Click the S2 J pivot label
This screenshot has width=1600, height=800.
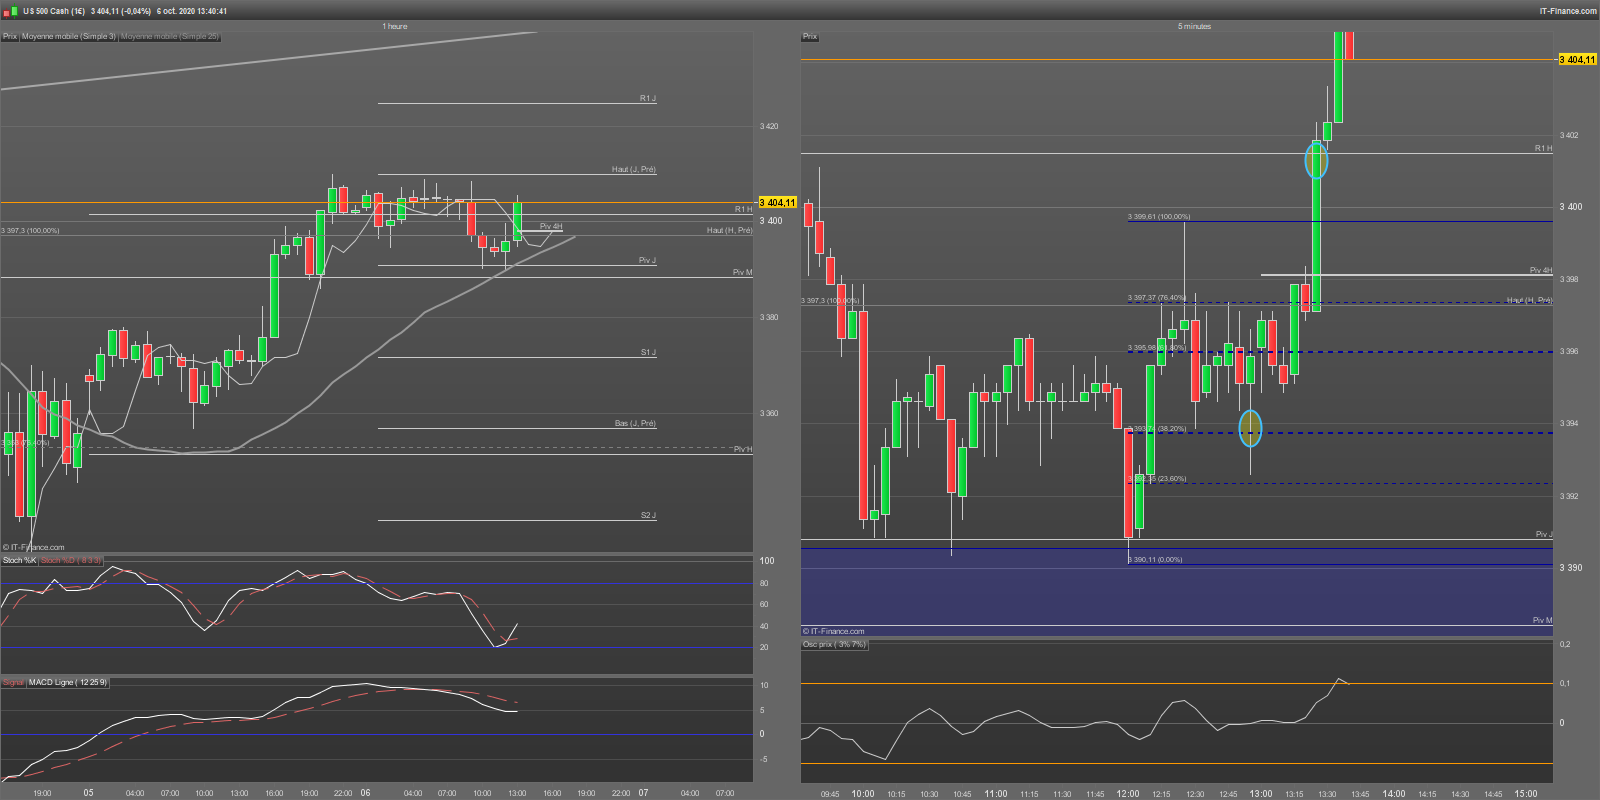tap(648, 515)
